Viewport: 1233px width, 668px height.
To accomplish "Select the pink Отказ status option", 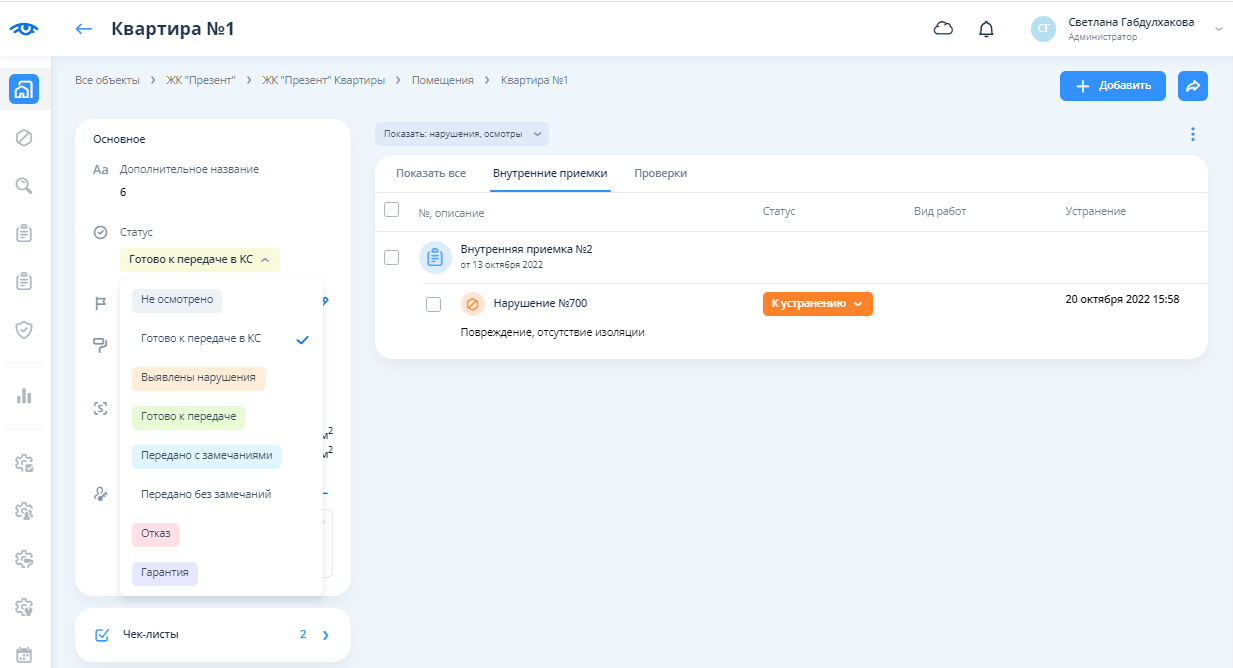I will pos(155,534).
